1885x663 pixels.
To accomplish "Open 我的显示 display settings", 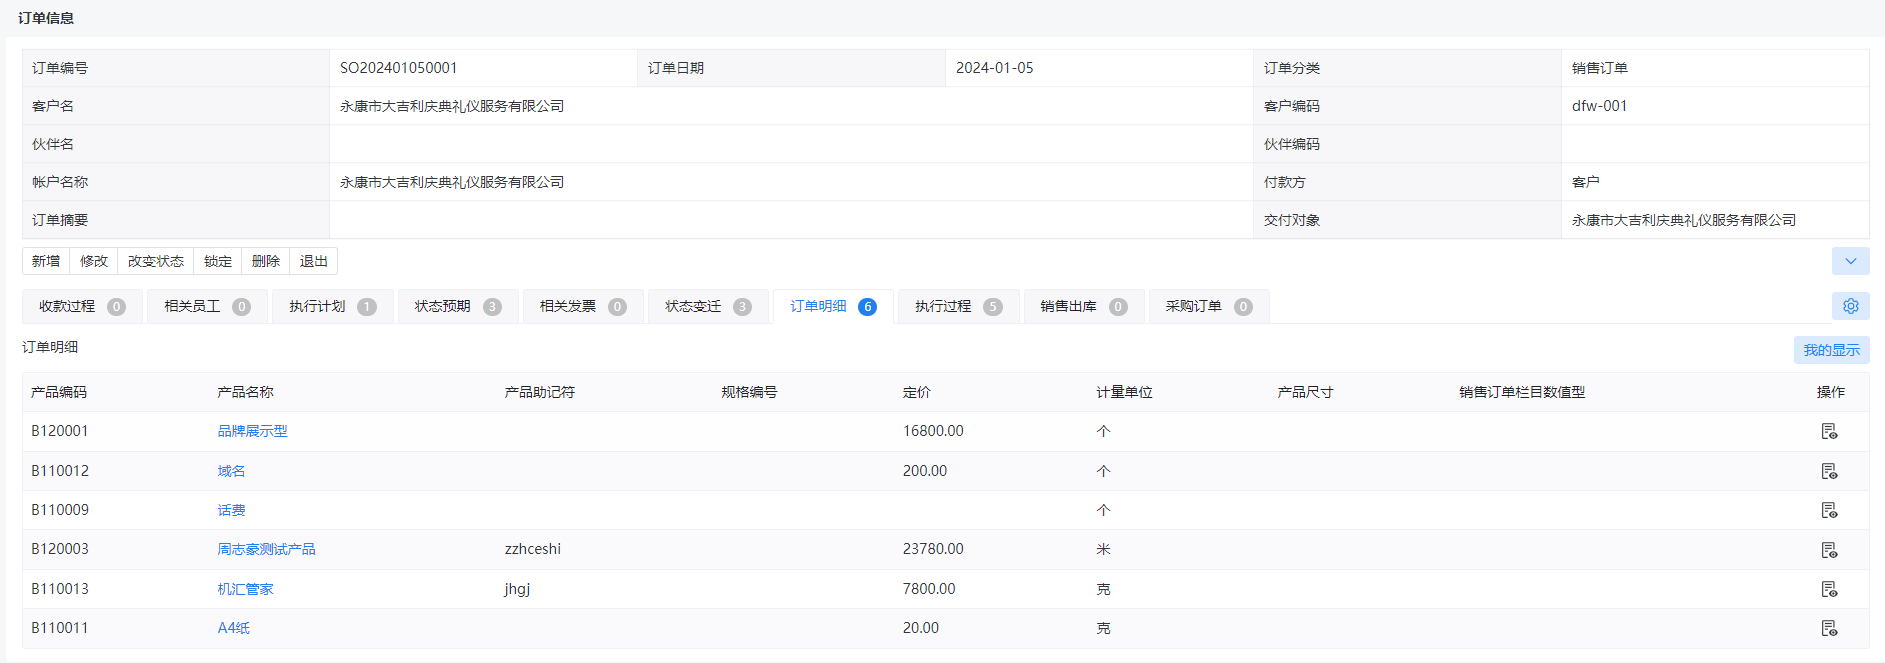I will tap(1831, 350).
